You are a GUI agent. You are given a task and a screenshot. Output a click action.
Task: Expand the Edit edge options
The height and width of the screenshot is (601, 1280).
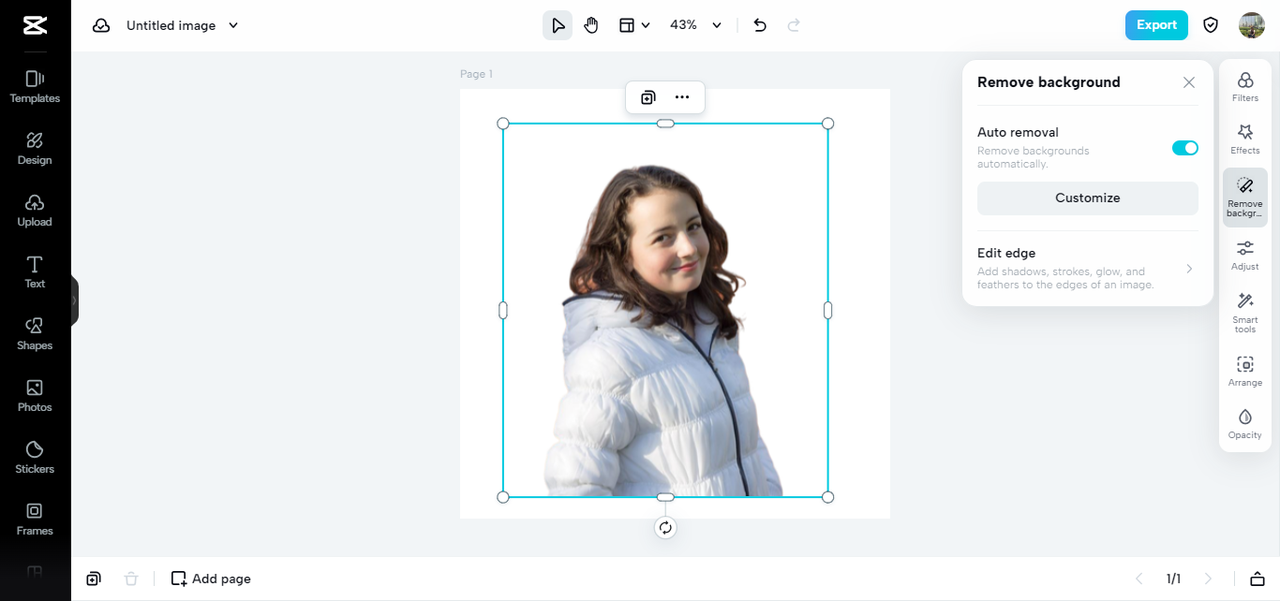pos(1088,268)
